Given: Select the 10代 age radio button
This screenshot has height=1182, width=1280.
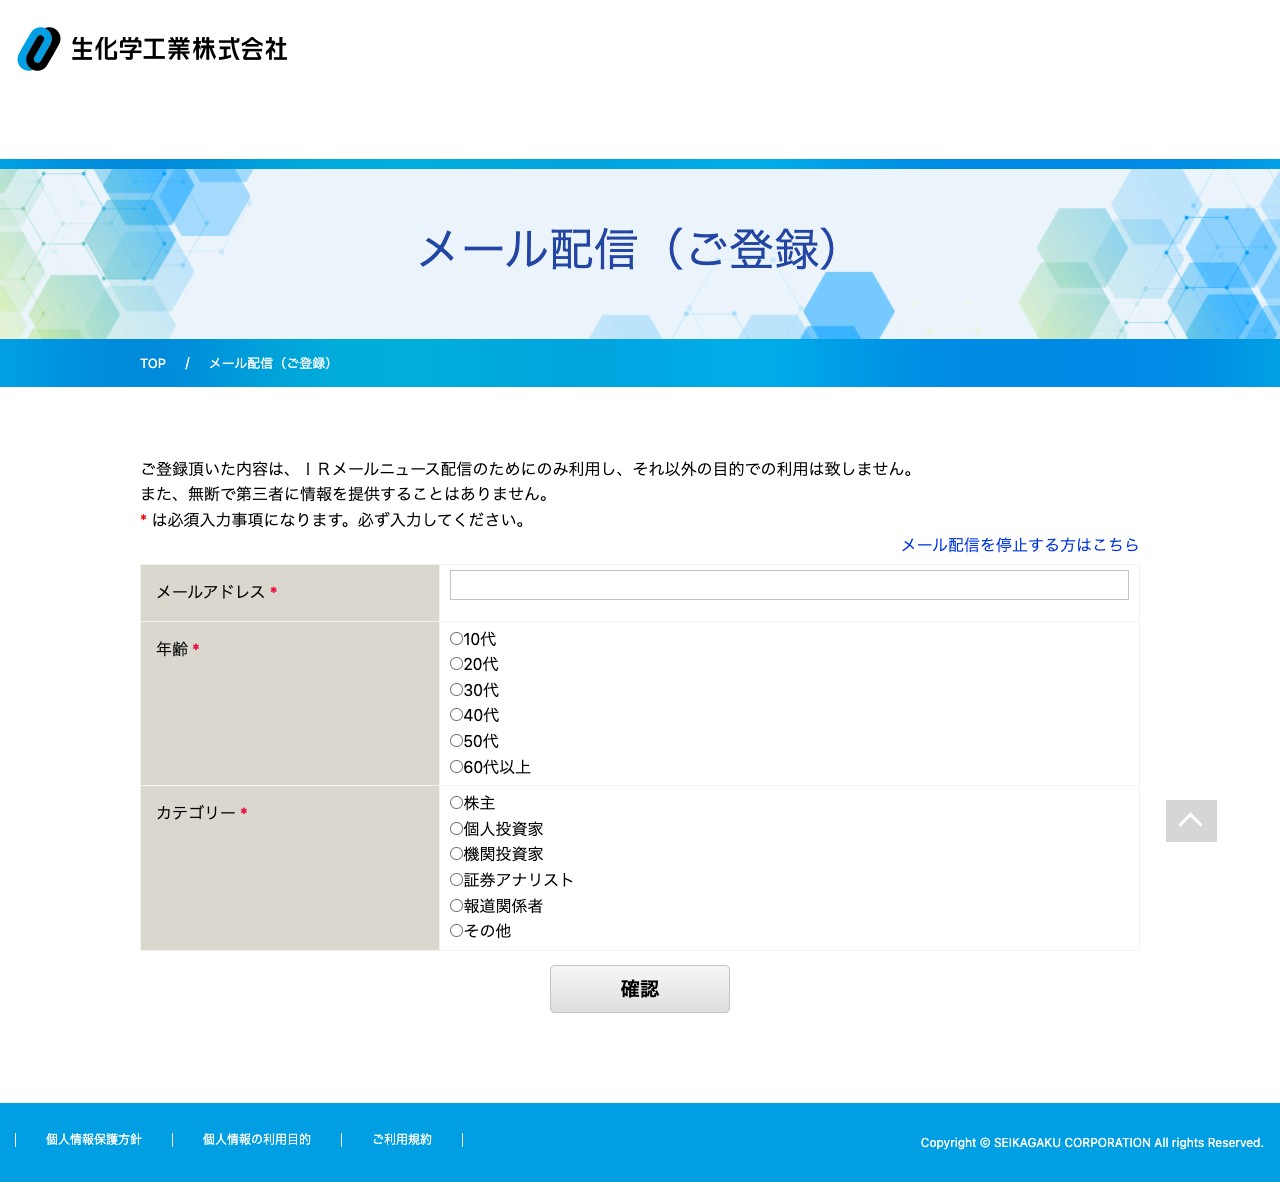Looking at the screenshot, I should click(x=456, y=639).
